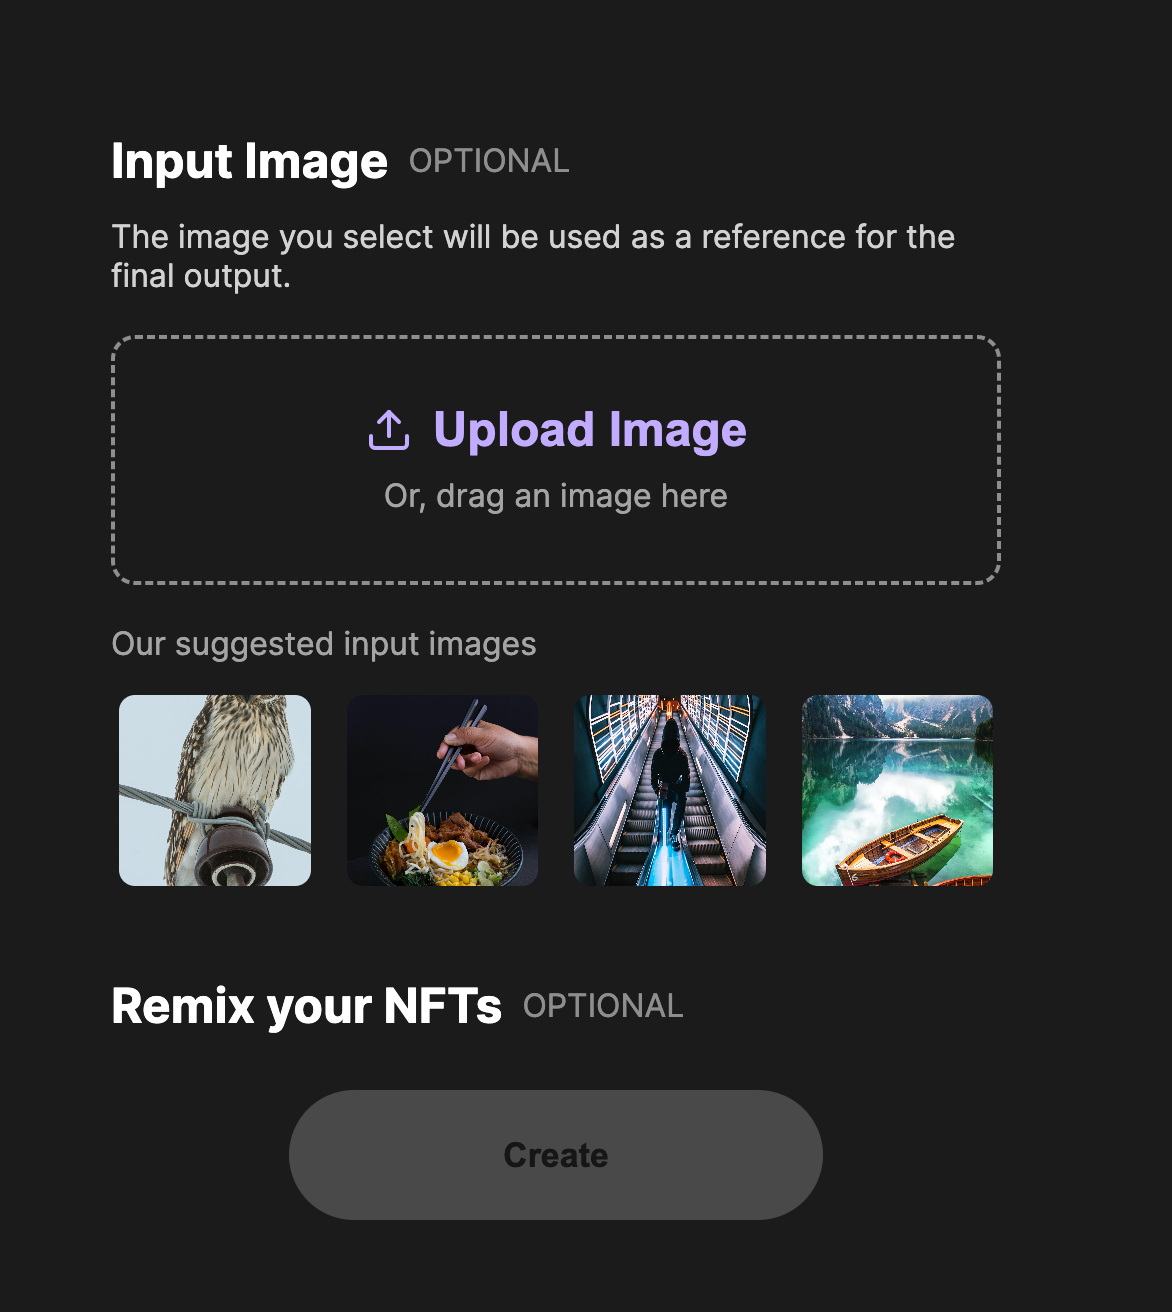Click OPTIONAL label beside Remix your NFTs

(x=603, y=1006)
